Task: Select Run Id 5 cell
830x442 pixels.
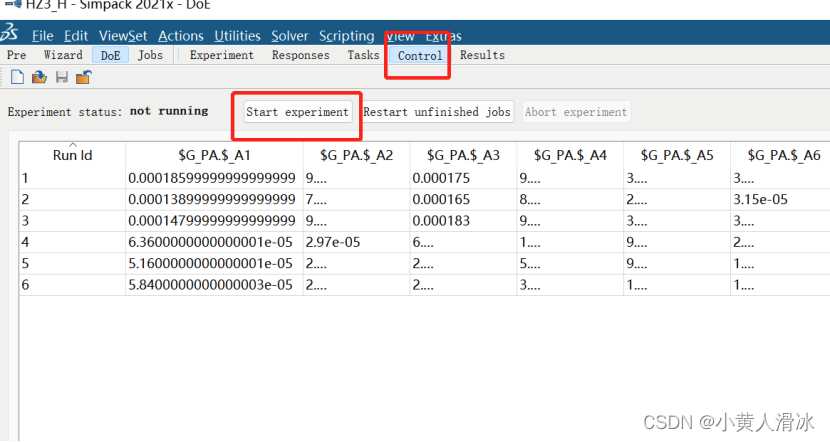Action: click(73, 263)
